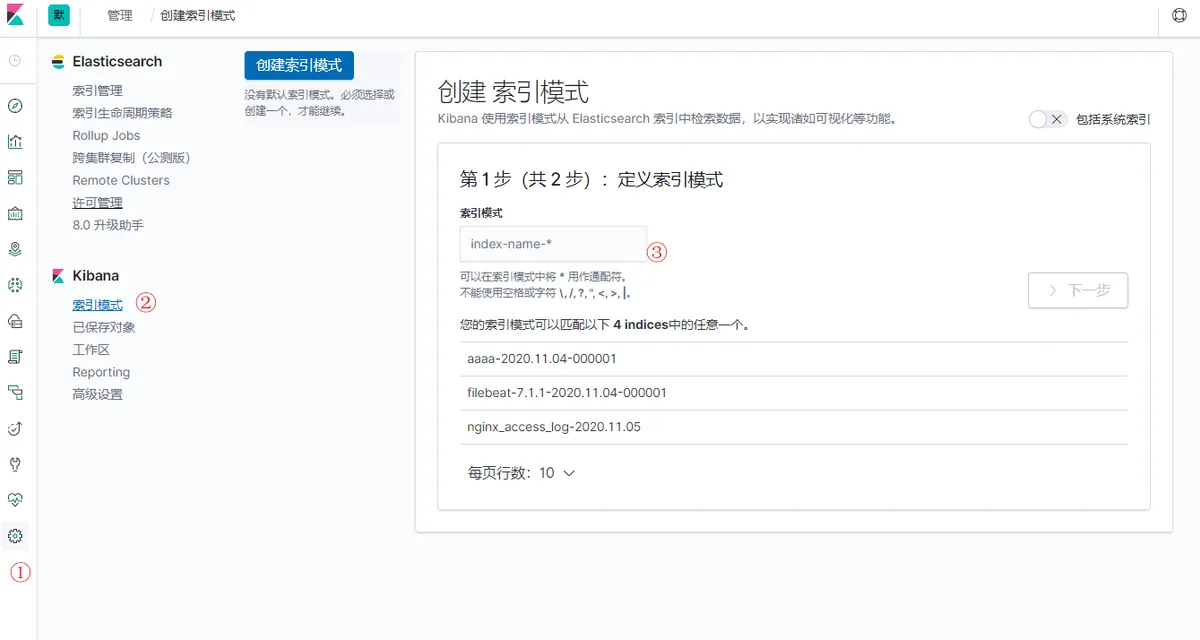Click the blue 创建索引模式 button

point(299,65)
